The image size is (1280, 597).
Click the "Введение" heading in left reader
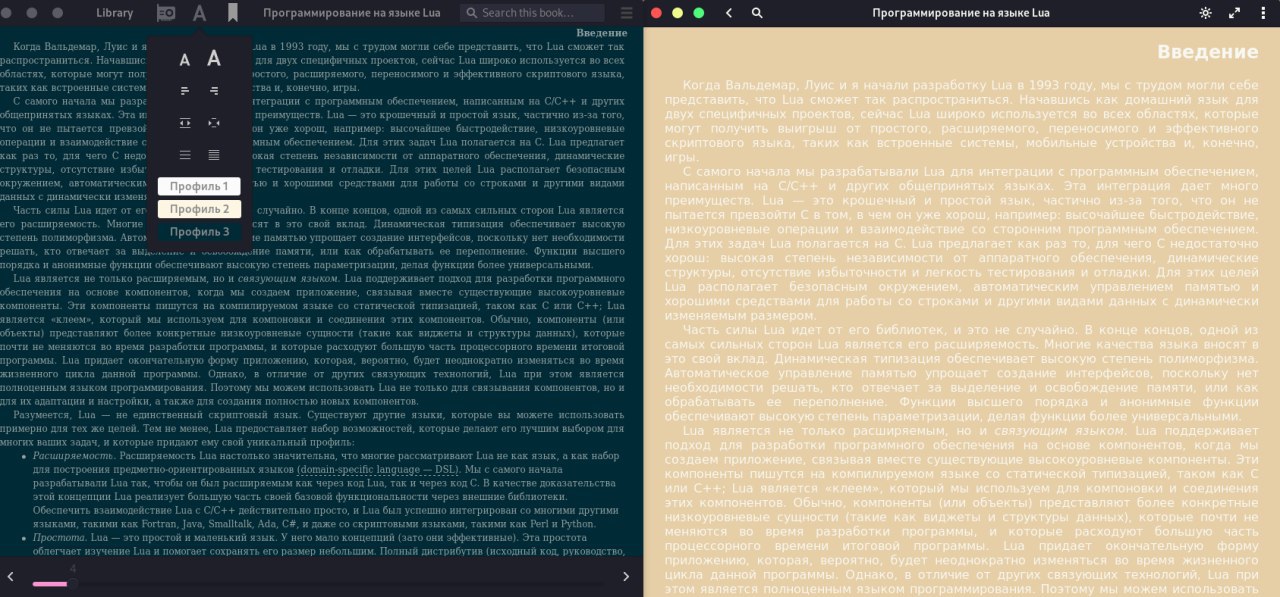[602, 33]
